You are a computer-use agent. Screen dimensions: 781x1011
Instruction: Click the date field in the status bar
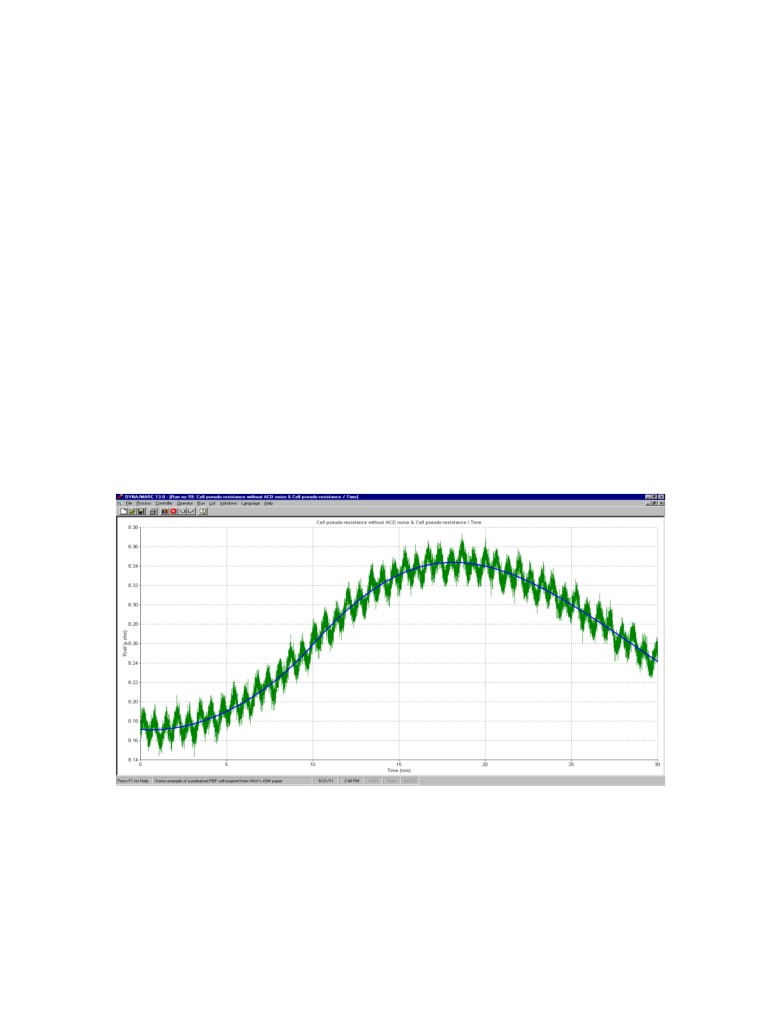click(326, 781)
